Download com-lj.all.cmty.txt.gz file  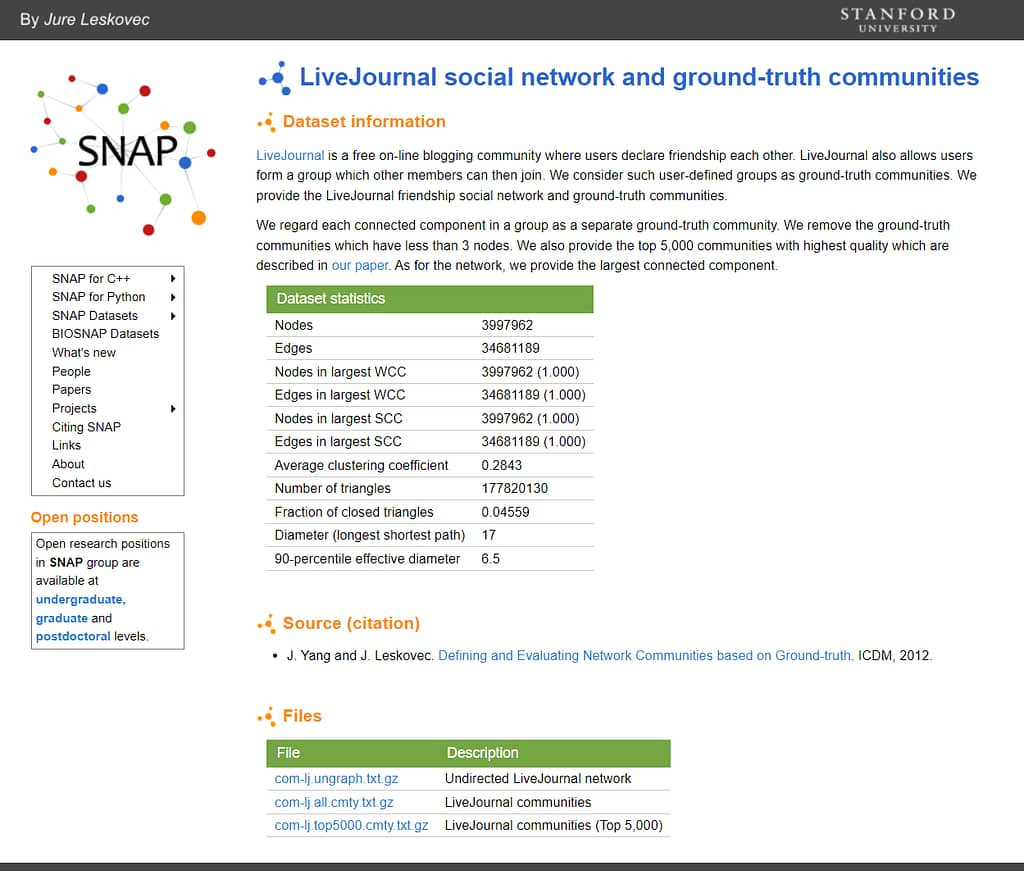coord(334,802)
